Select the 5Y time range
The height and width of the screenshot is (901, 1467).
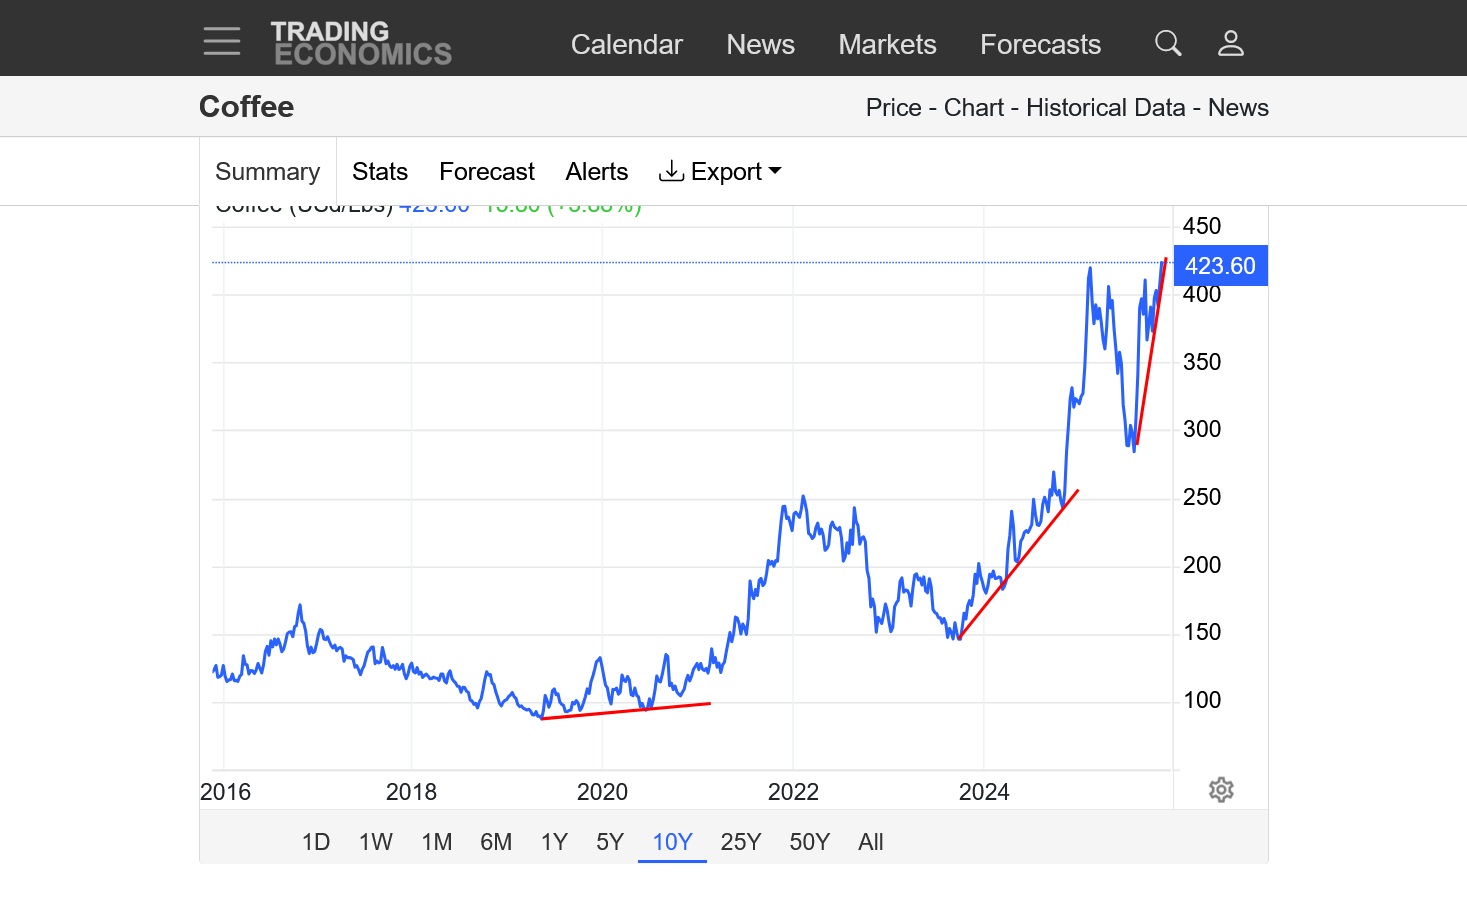coord(609,842)
